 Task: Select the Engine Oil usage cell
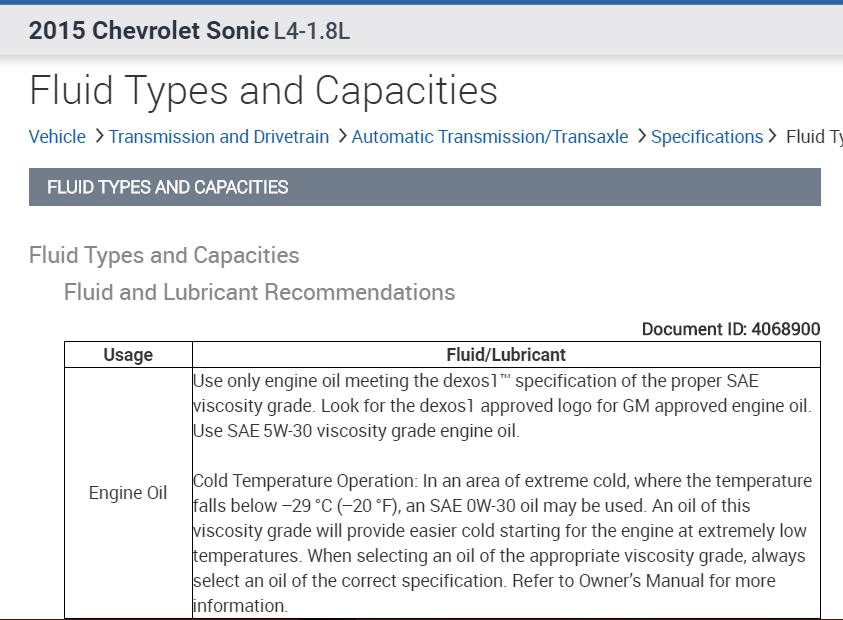128,493
